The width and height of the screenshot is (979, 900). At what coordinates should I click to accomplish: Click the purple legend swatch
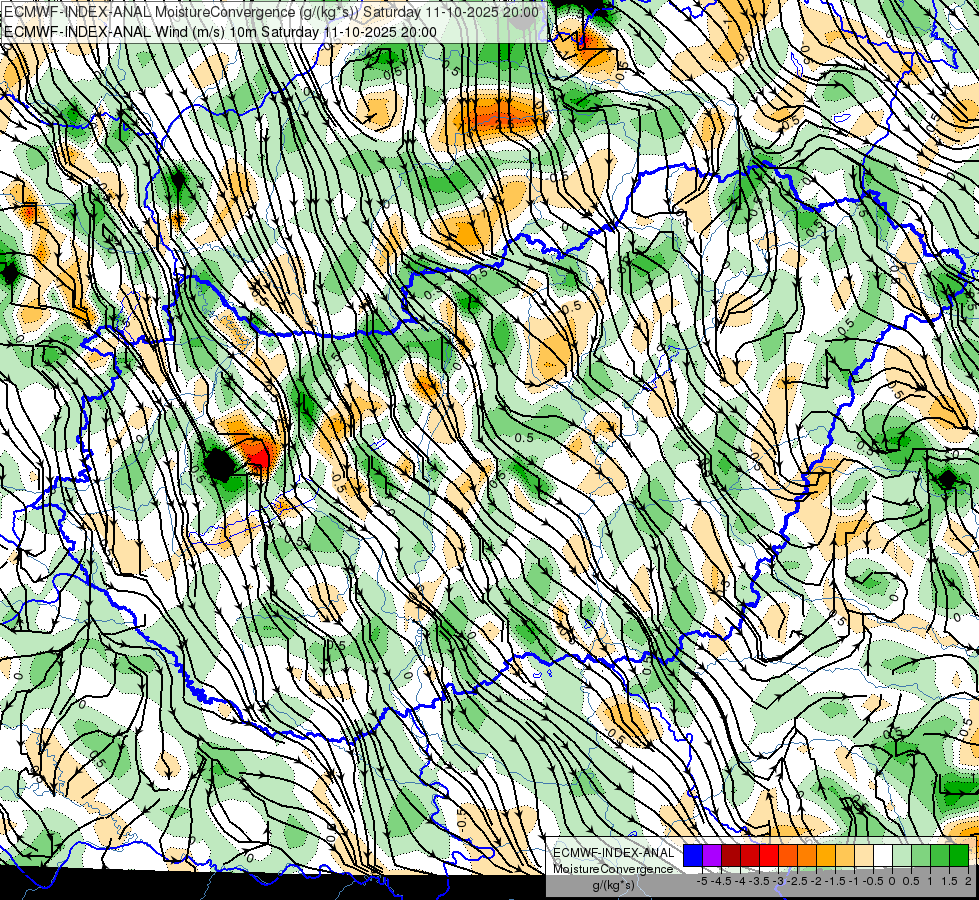pyautogui.click(x=712, y=855)
